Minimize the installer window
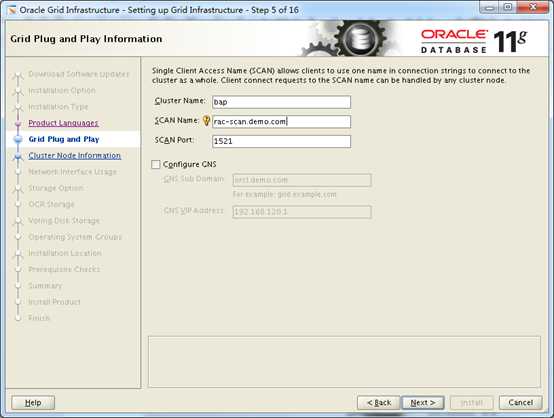The height and width of the screenshot is (418, 554). (489, 7)
